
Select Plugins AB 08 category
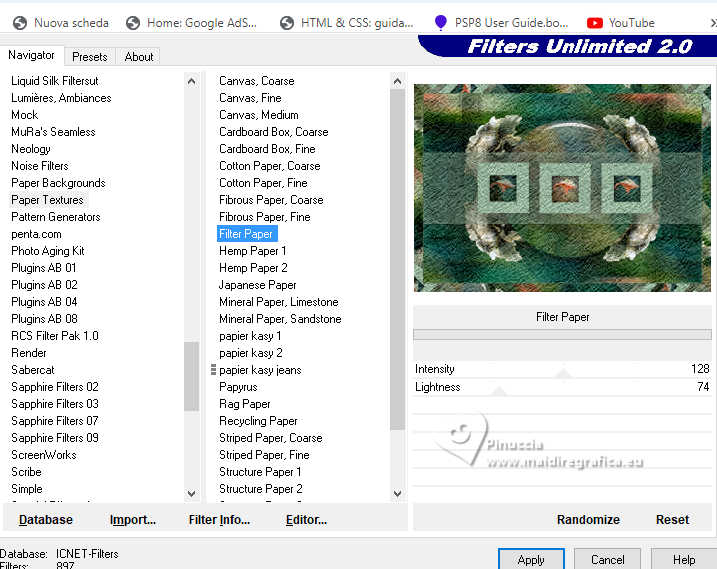(44, 319)
